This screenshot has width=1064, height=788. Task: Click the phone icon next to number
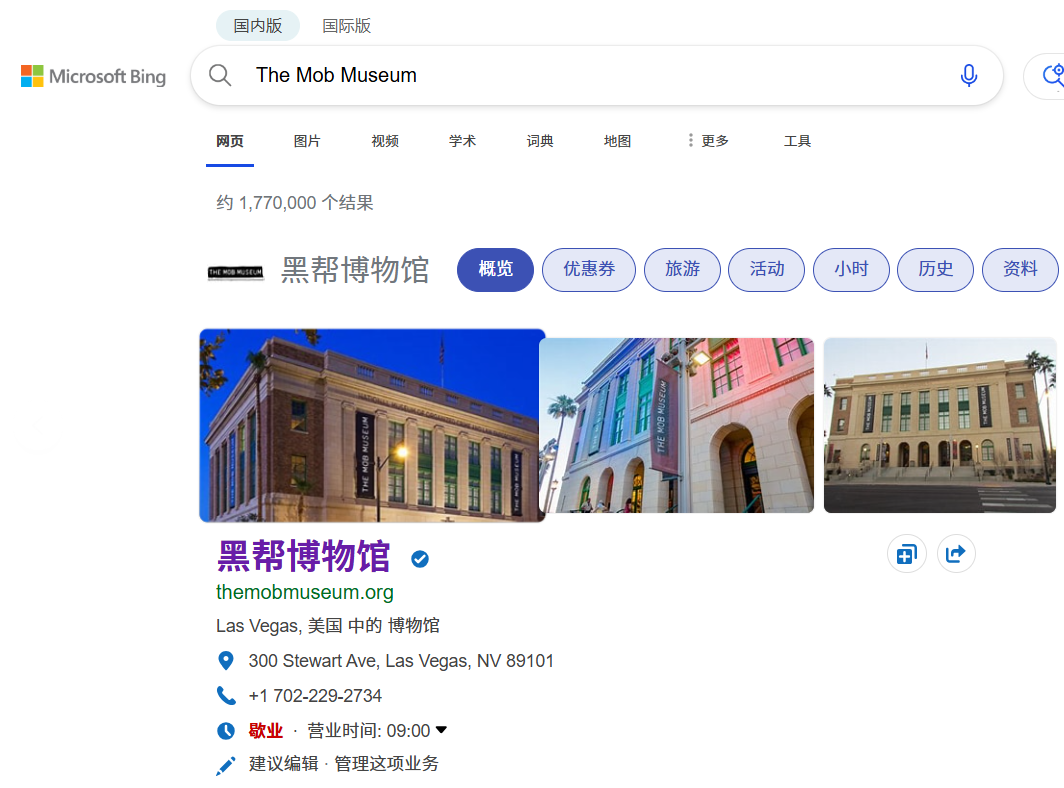pyautogui.click(x=226, y=696)
